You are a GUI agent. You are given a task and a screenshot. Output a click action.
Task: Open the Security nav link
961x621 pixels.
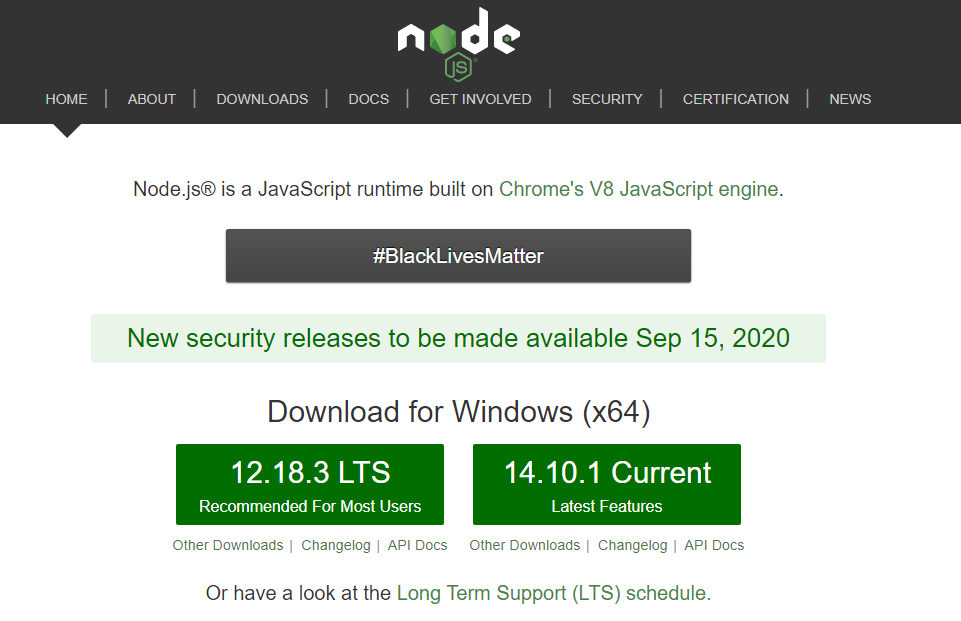pos(607,99)
